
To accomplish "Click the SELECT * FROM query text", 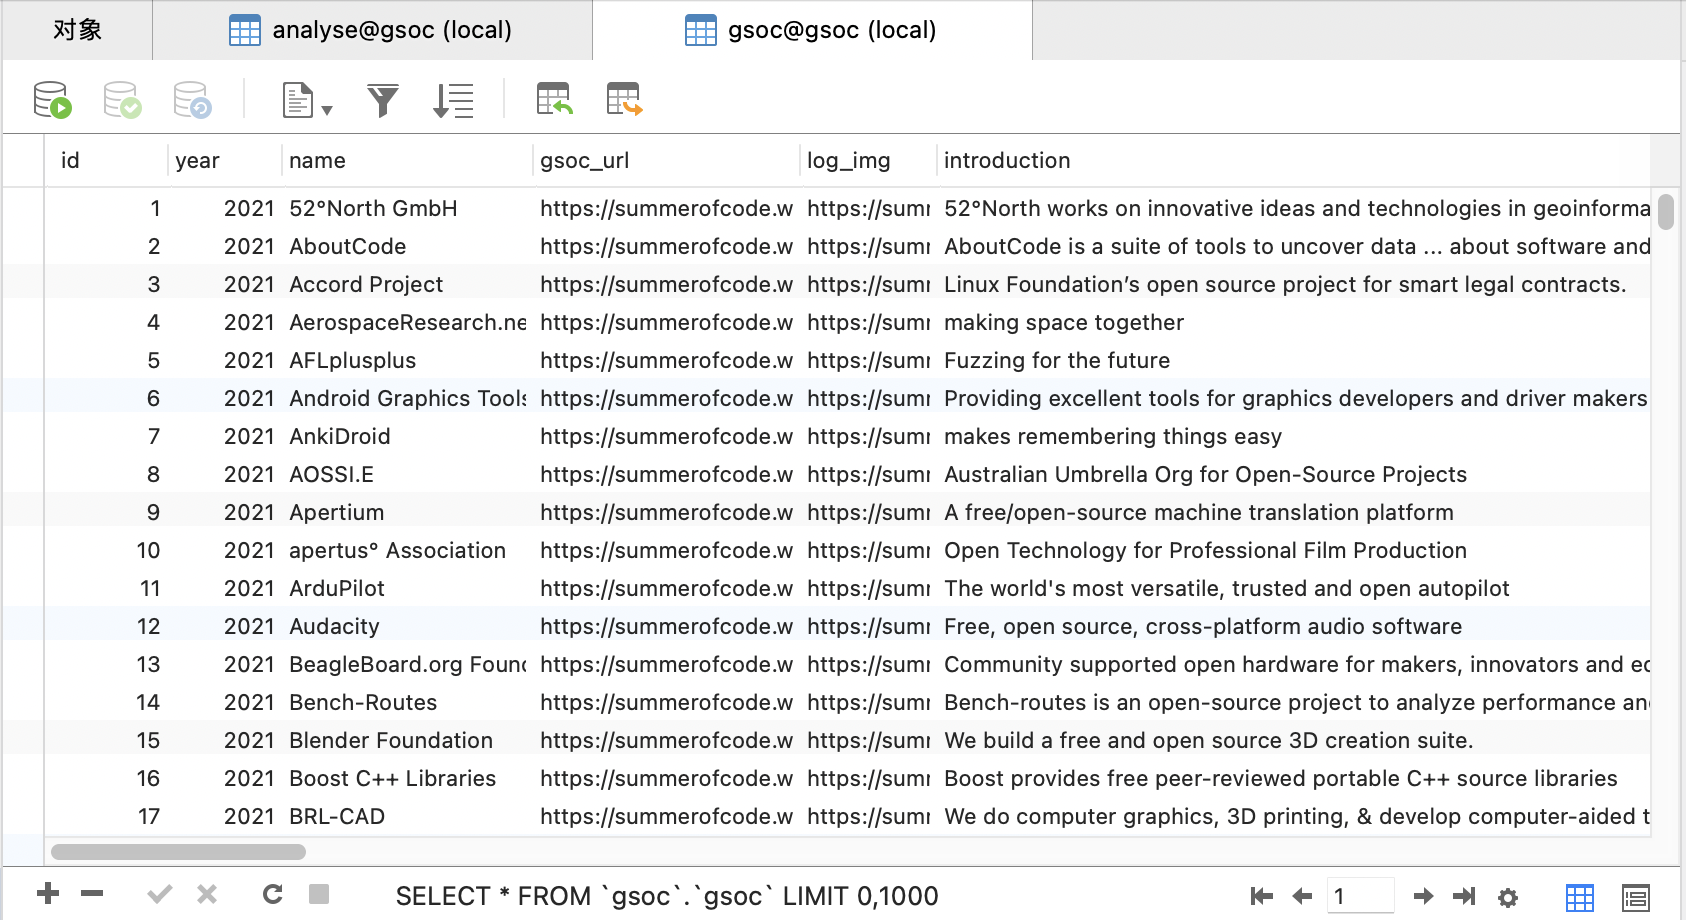I will pyautogui.click(x=667, y=896).
